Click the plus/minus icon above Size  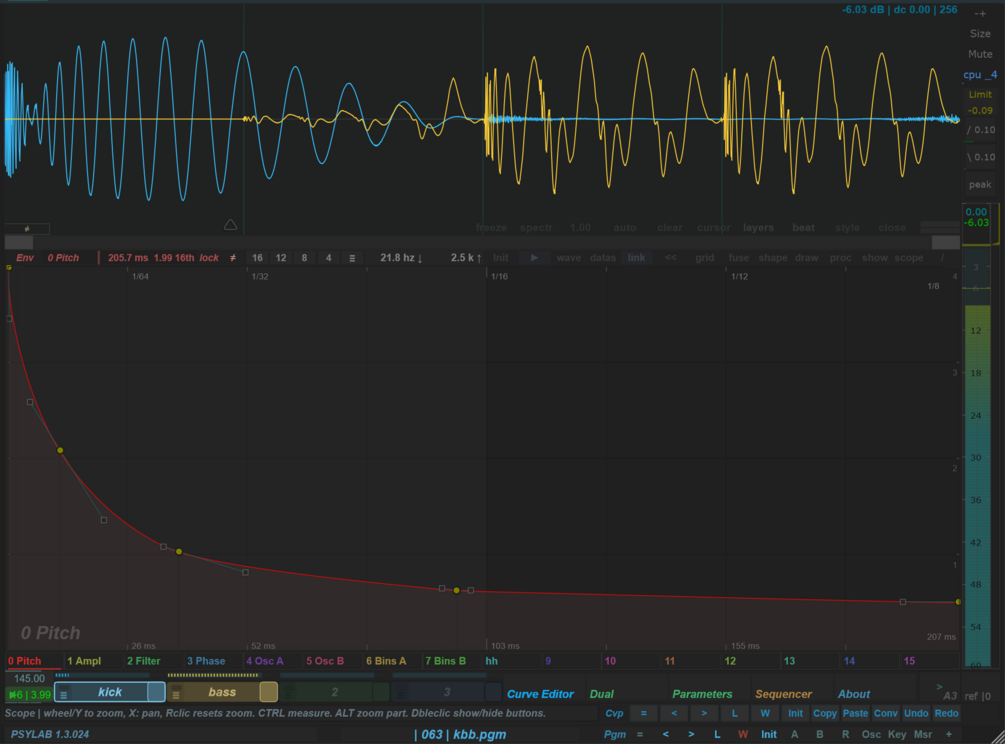click(x=980, y=13)
